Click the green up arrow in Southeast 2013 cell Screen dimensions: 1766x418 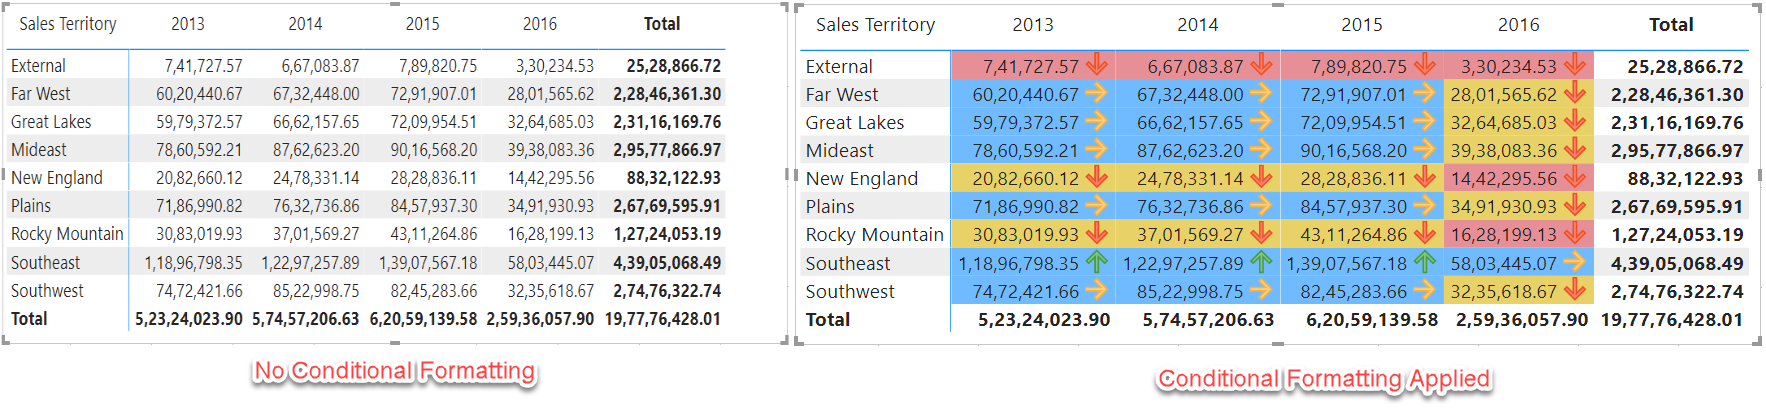[x=1097, y=263]
